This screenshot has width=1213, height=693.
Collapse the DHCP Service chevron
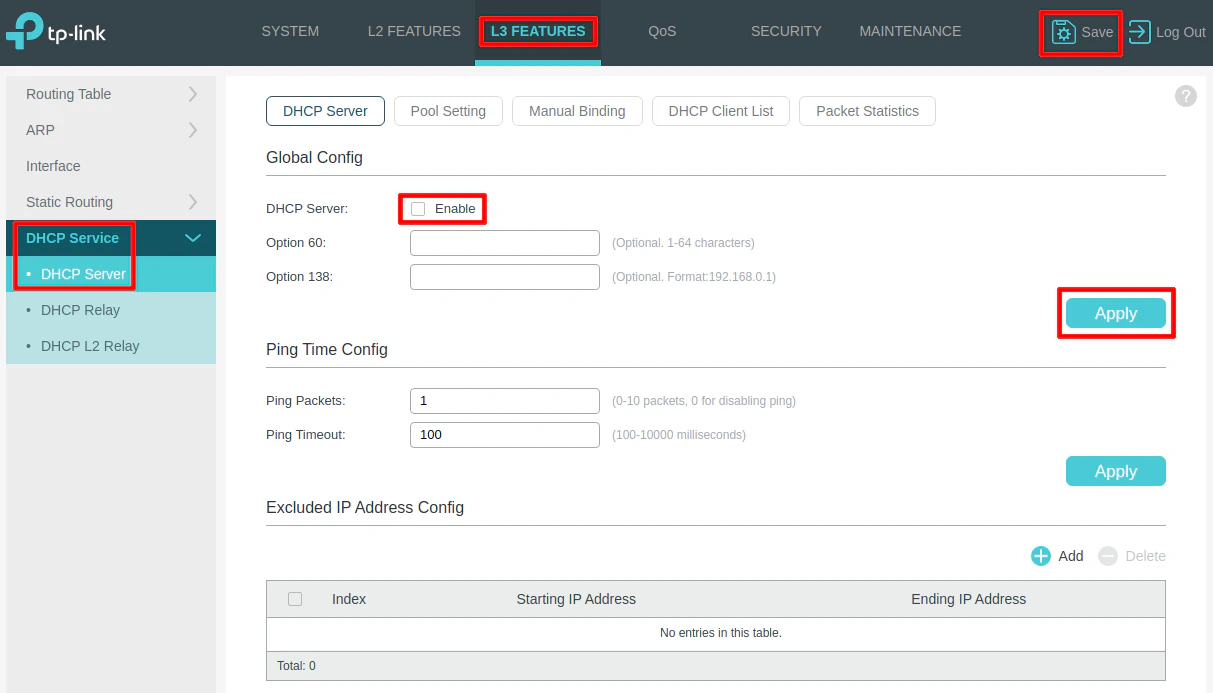[193, 238]
